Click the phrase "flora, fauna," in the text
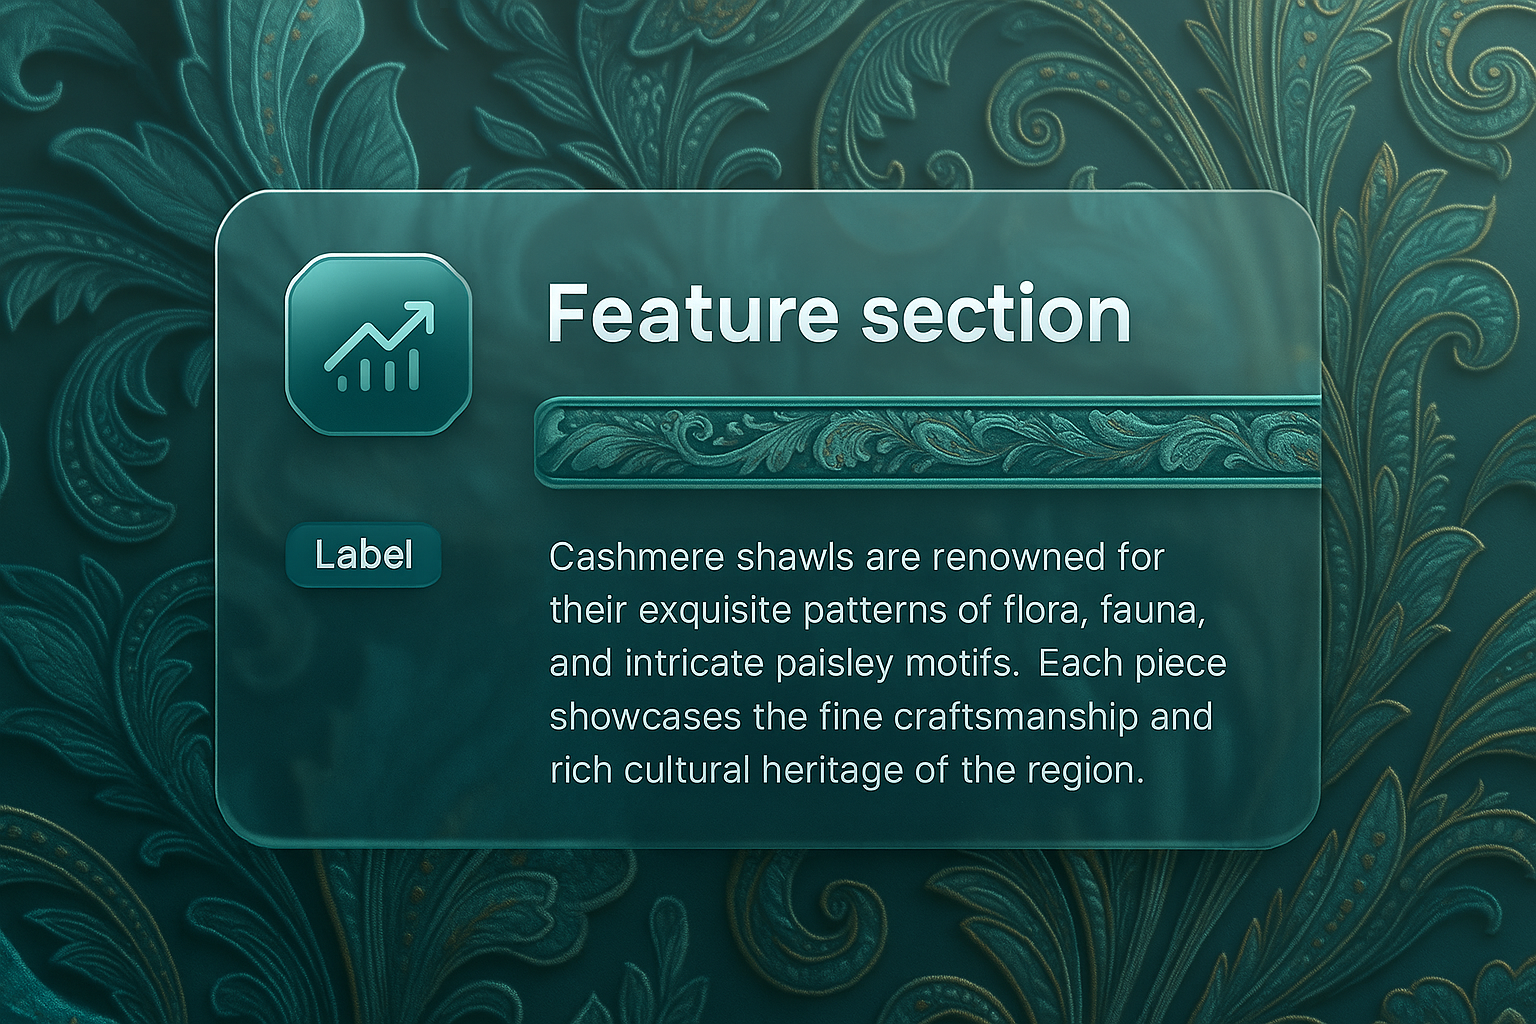Image resolution: width=1536 pixels, height=1024 pixels. pyautogui.click(x=1101, y=610)
